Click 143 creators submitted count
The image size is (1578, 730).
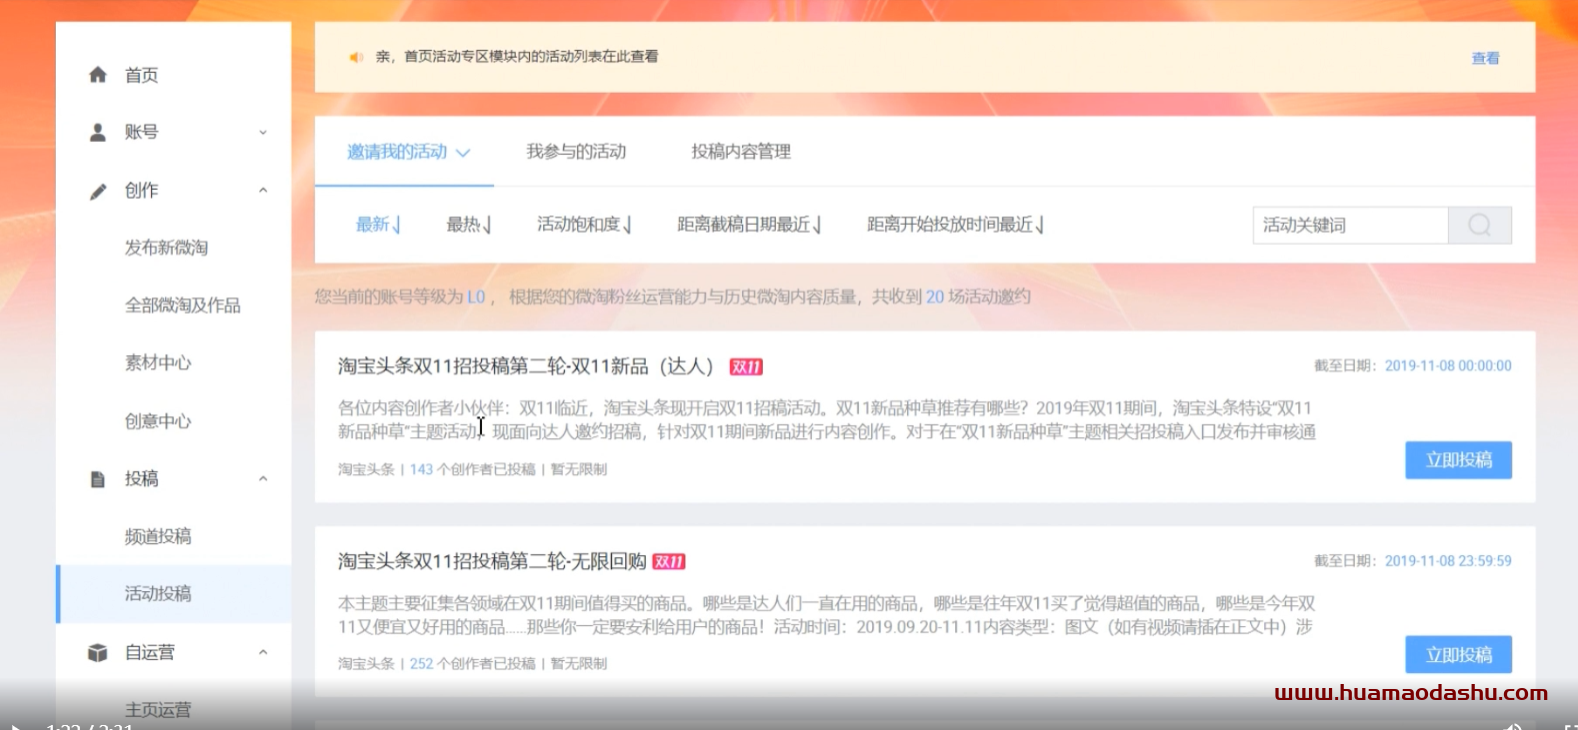click(x=422, y=469)
